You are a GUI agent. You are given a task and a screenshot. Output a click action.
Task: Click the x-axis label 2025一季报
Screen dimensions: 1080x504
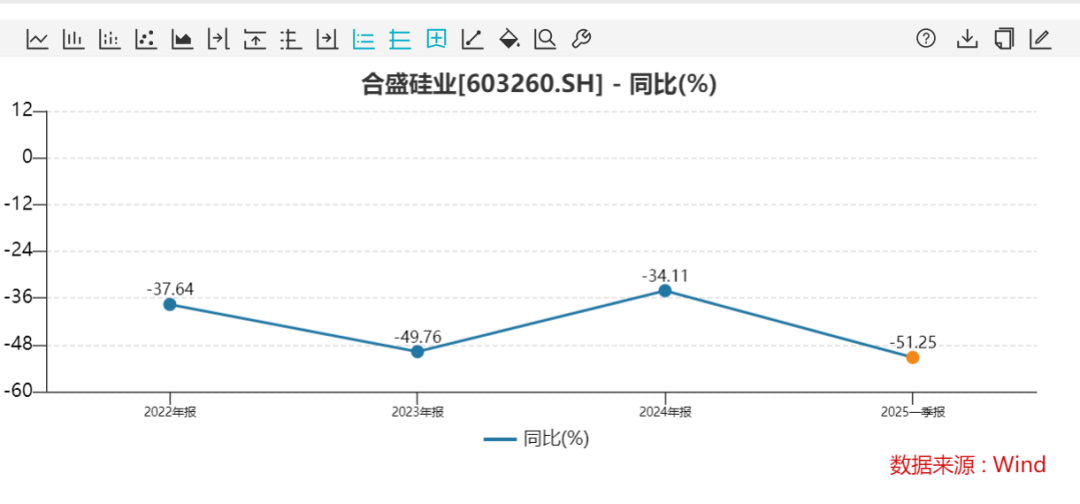pyautogui.click(x=913, y=412)
